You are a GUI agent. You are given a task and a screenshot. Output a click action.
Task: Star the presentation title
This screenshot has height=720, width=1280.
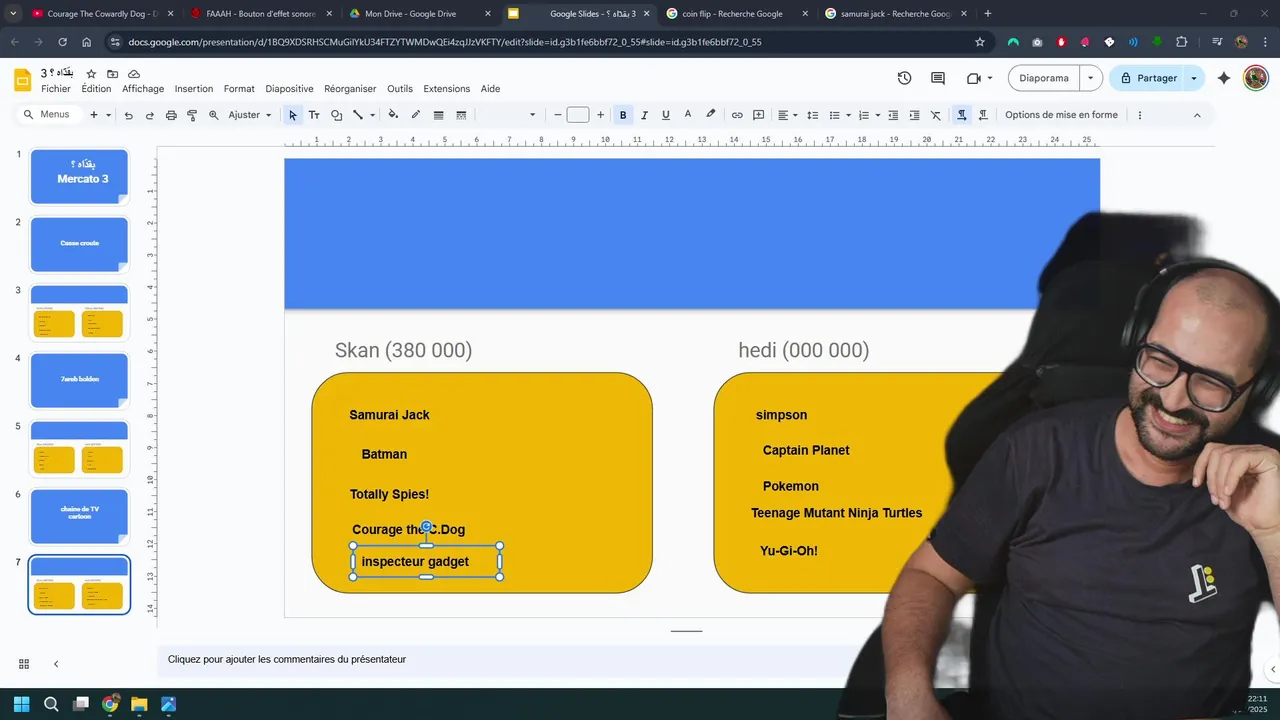tap(91, 74)
